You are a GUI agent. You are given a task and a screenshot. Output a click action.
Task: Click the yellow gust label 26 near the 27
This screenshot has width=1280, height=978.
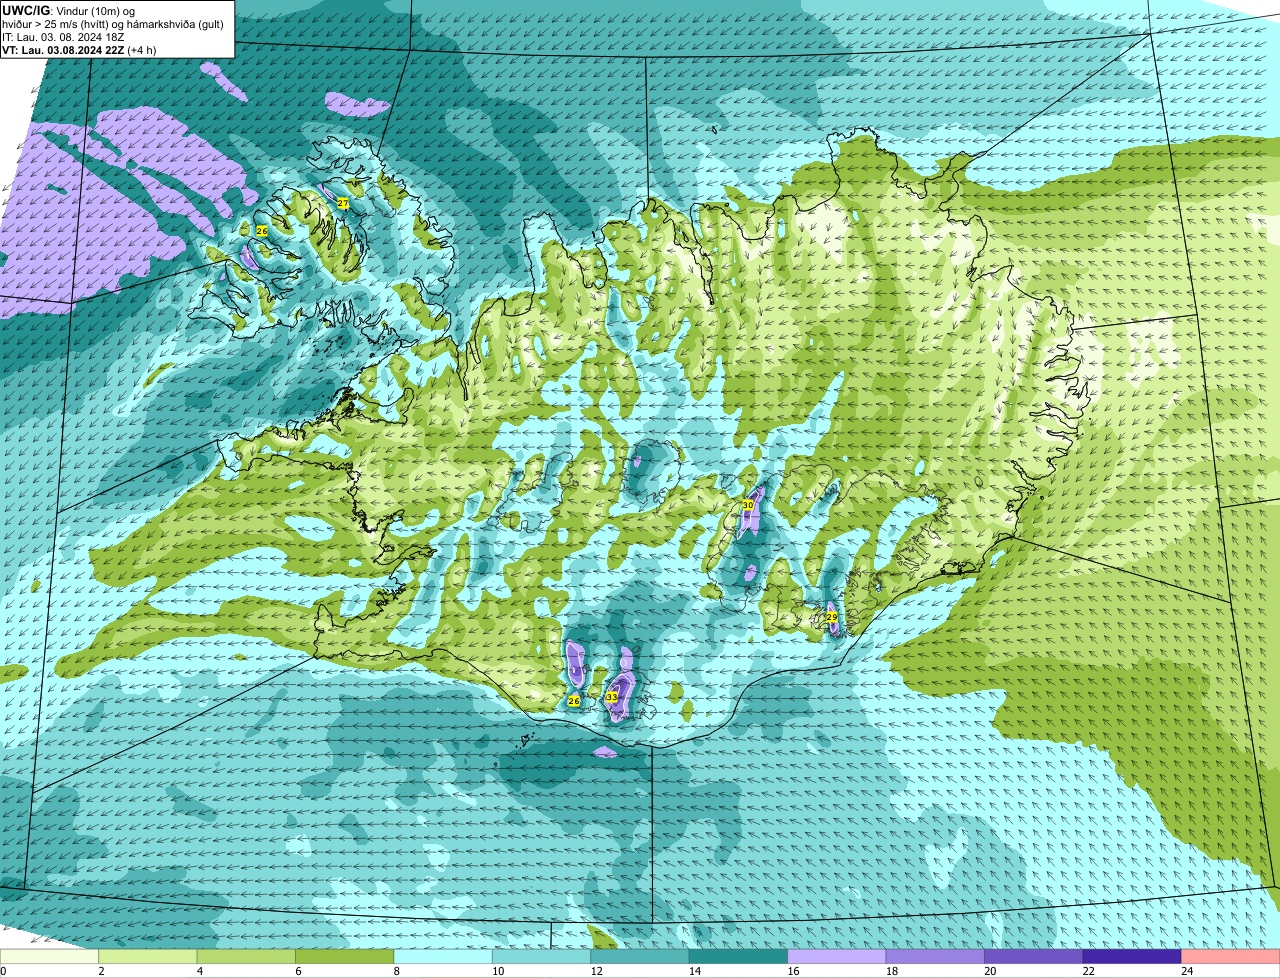click(x=262, y=230)
